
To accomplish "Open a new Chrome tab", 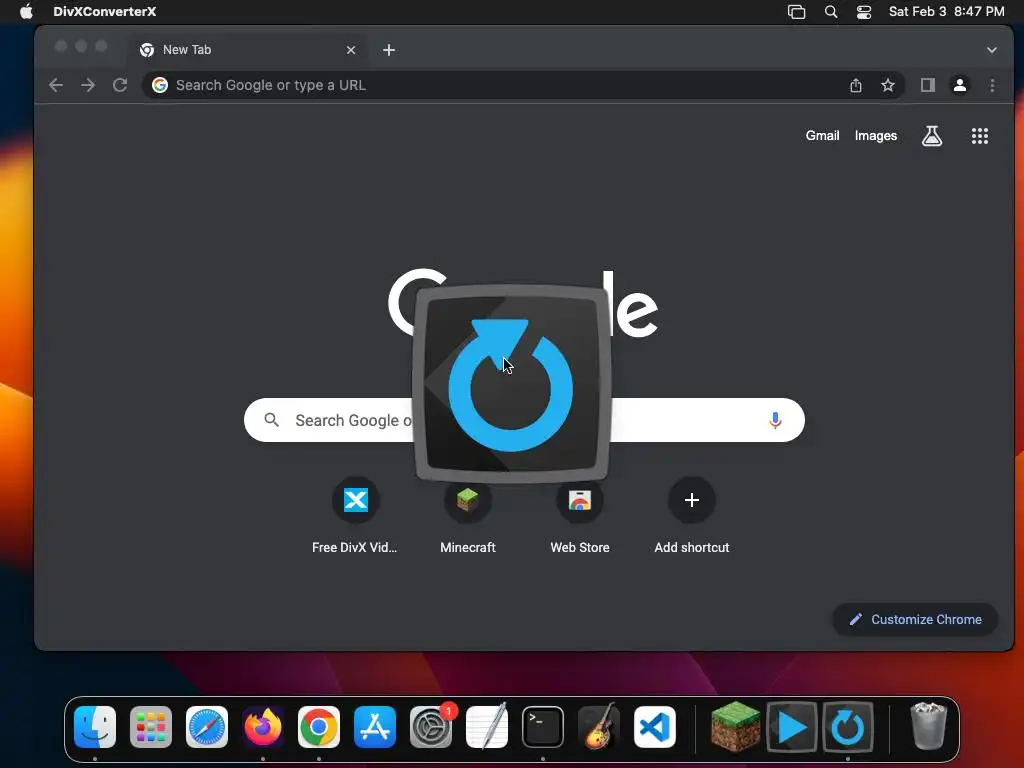I will (x=389, y=50).
